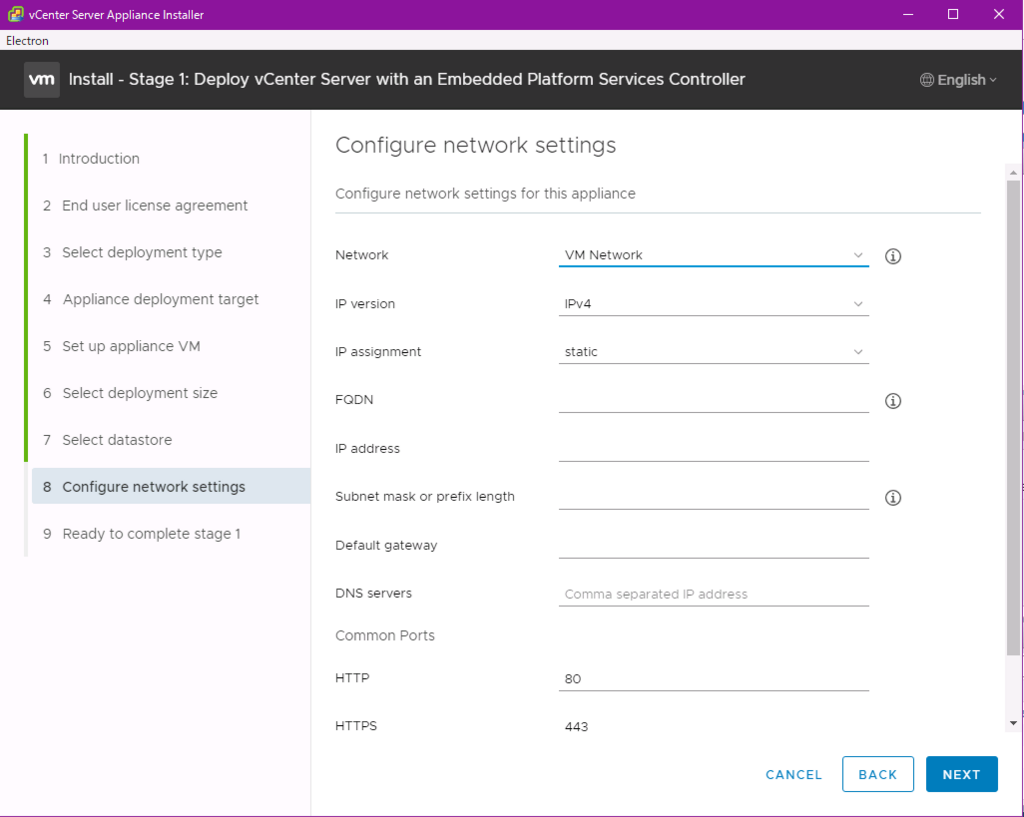Open the Electron menu
1024x817 pixels.
tap(27, 40)
